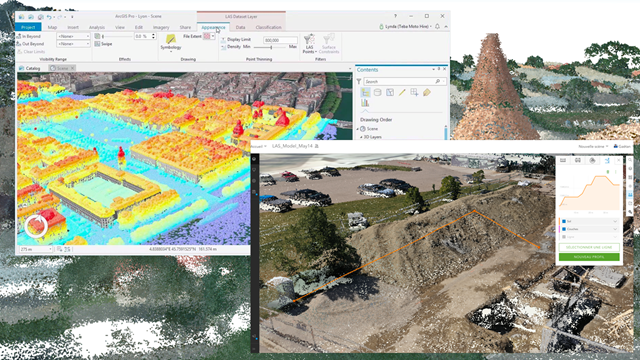Image resolution: width=640 pixels, height=360 pixels.
Task: Click the Swipe tool
Action: [103, 44]
